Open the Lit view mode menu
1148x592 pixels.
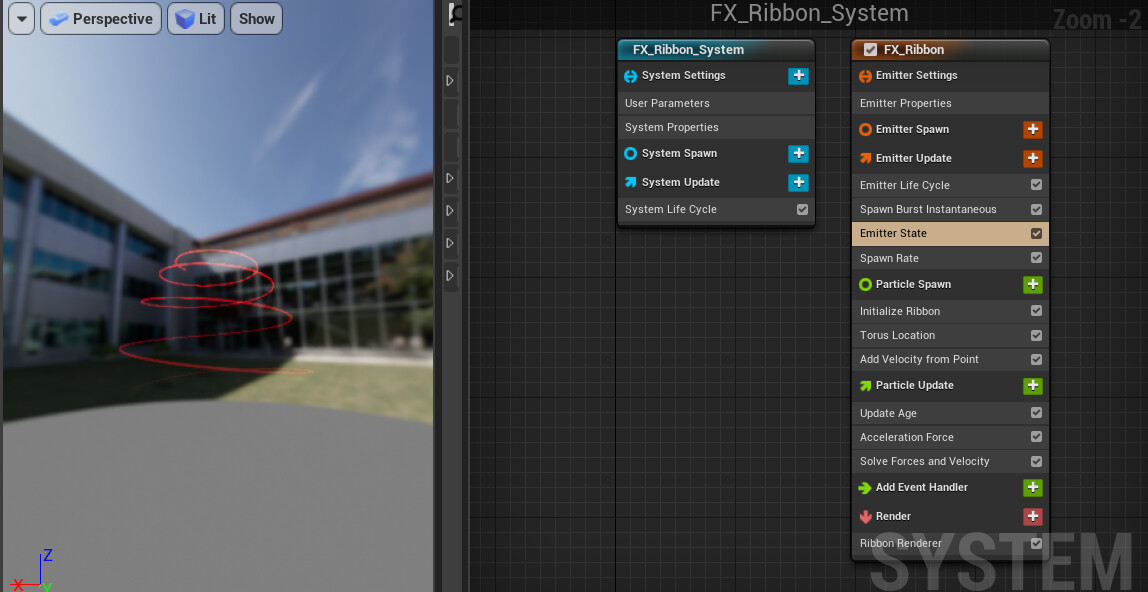[195, 19]
